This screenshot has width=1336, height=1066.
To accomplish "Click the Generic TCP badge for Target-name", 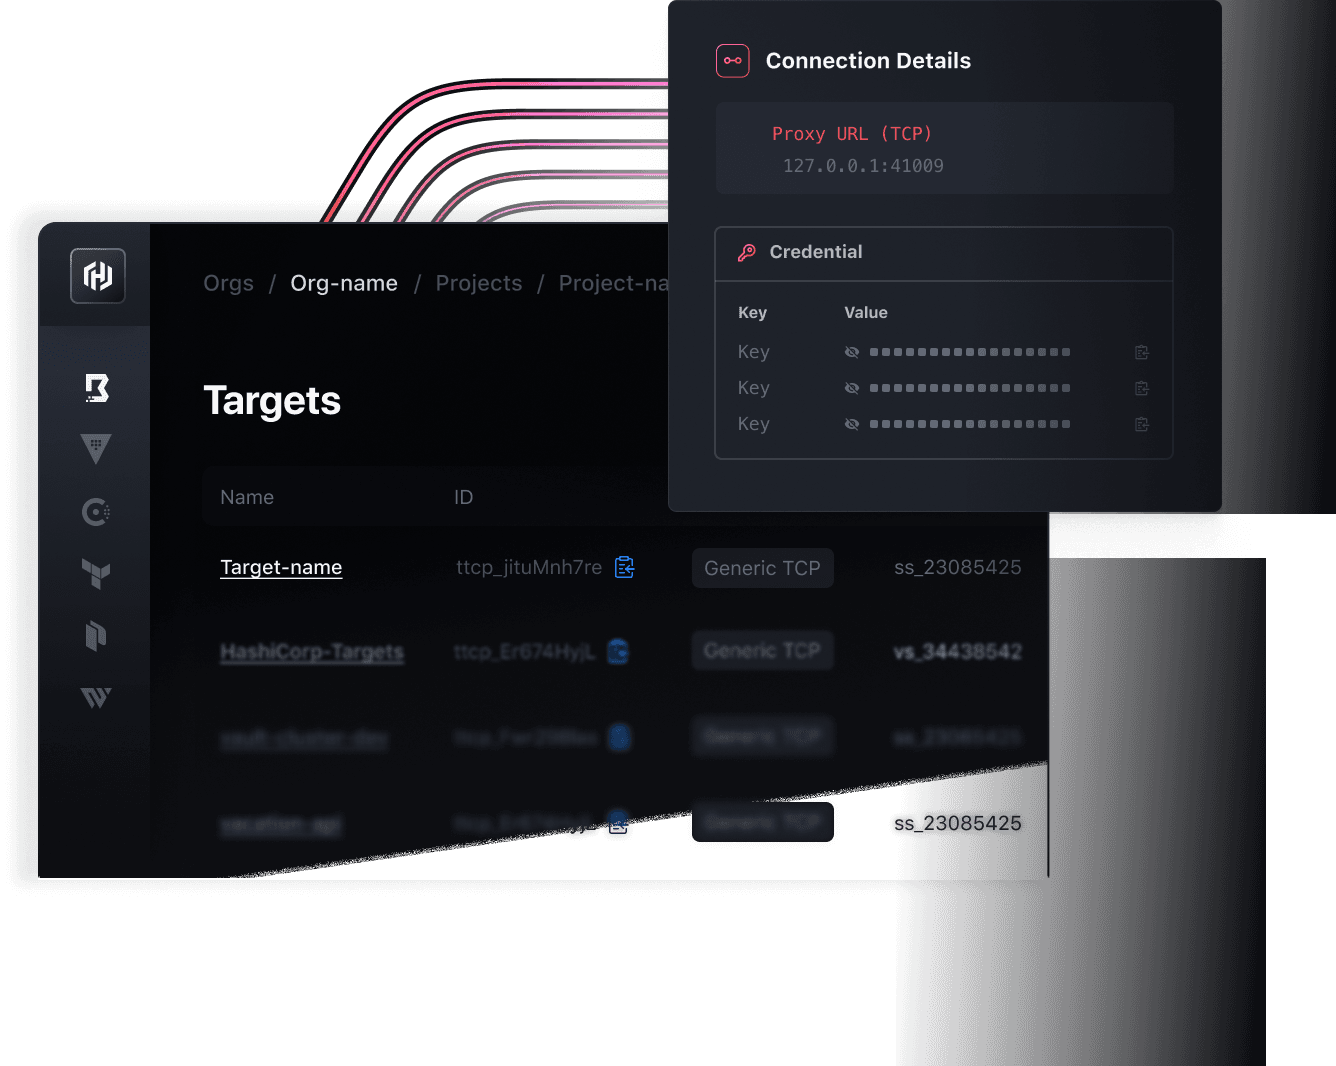I will tap(762, 568).
